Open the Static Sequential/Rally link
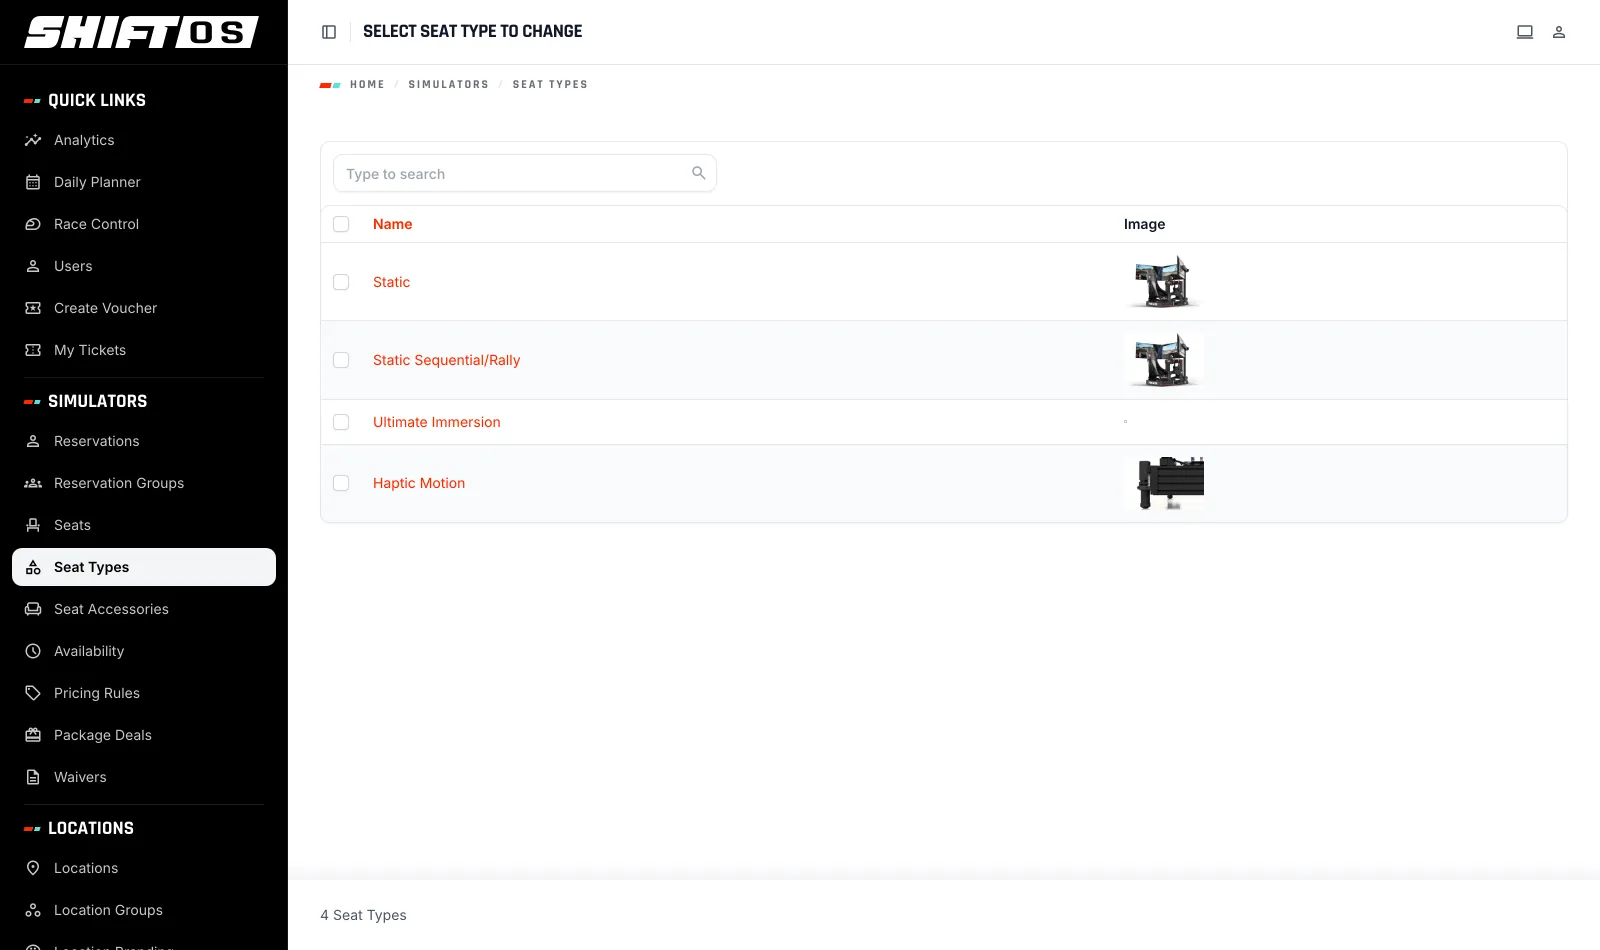 coord(446,360)
